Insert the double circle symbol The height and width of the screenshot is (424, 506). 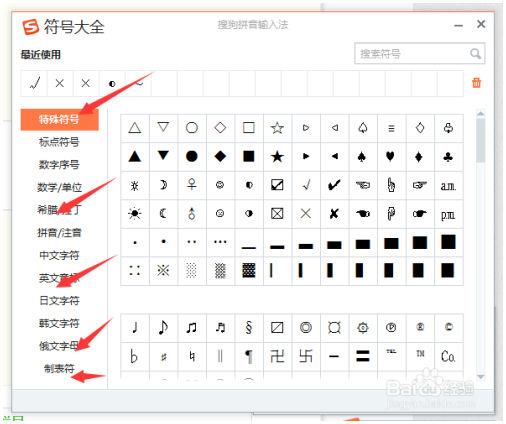point(306,328)
